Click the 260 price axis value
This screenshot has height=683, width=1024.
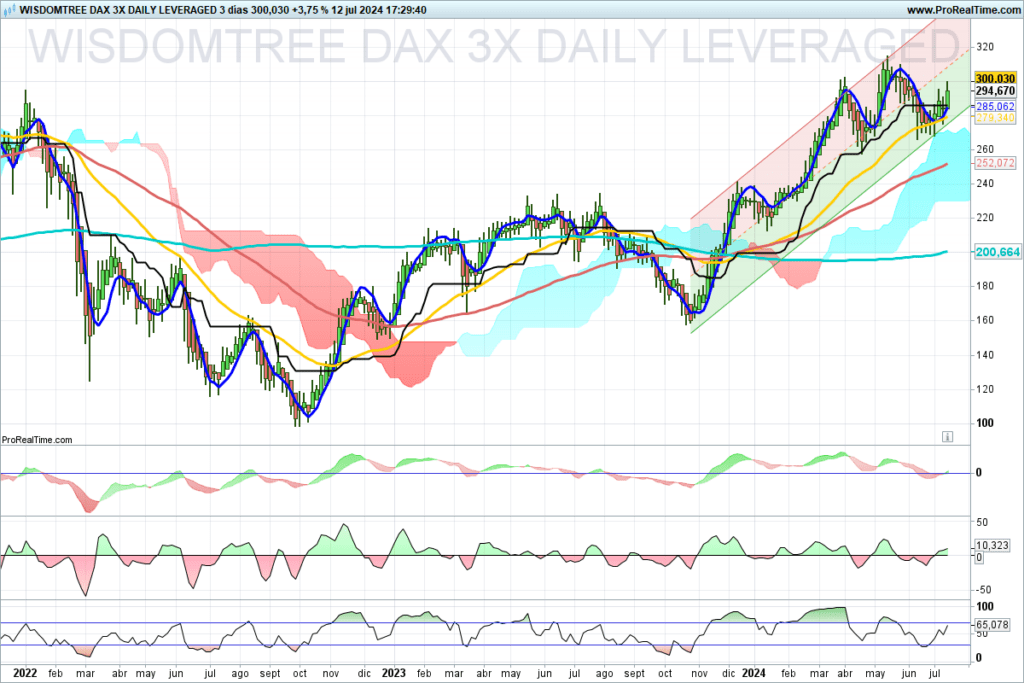(985, 150)
